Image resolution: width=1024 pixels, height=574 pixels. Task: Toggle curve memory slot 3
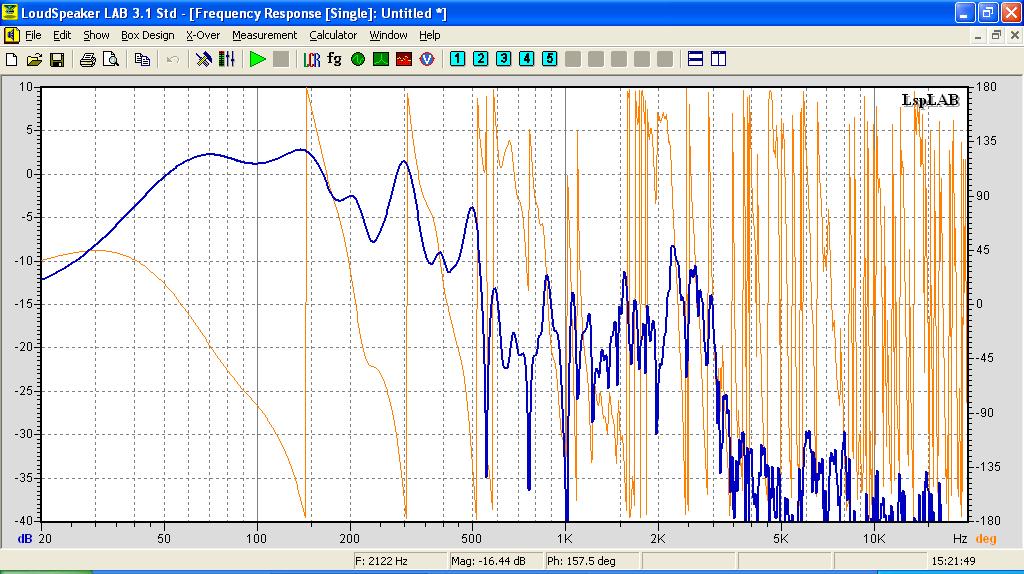point(504,59)
